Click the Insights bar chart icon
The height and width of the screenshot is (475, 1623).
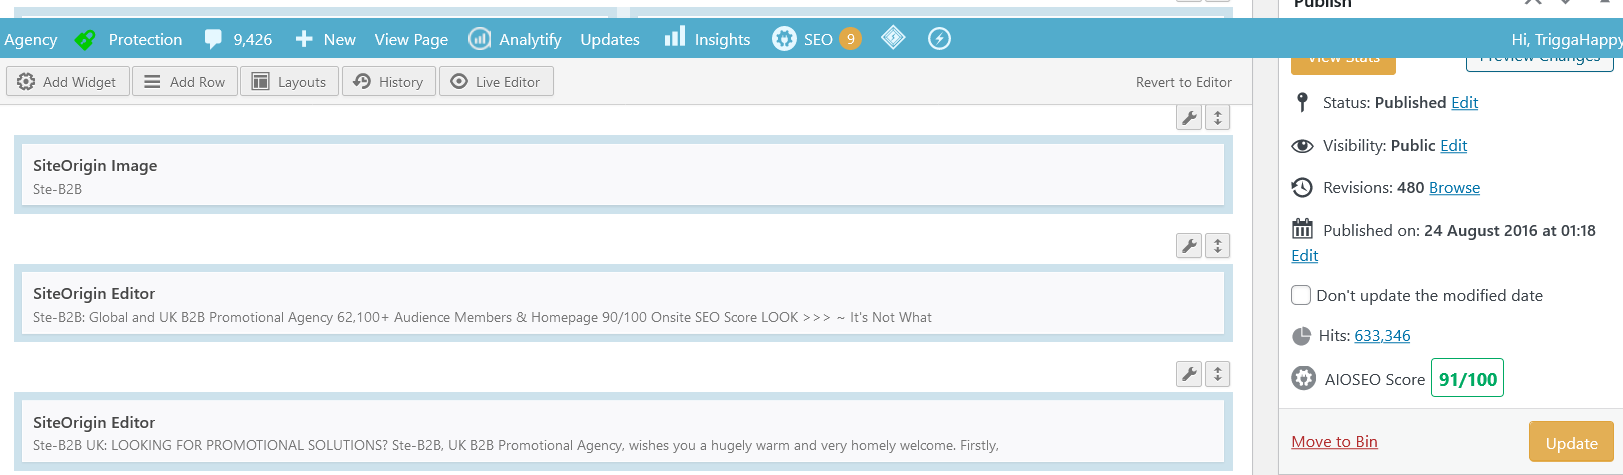(675, 38)
